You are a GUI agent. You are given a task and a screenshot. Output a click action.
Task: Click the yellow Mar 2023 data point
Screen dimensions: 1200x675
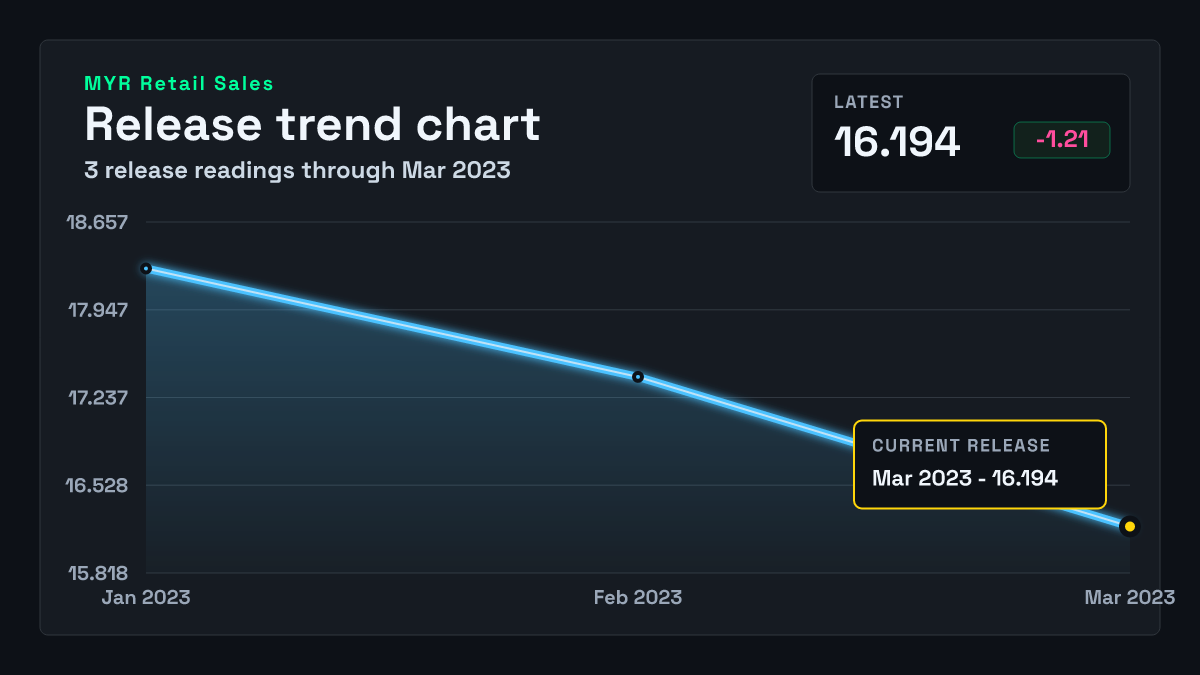tap(1130, 526)
